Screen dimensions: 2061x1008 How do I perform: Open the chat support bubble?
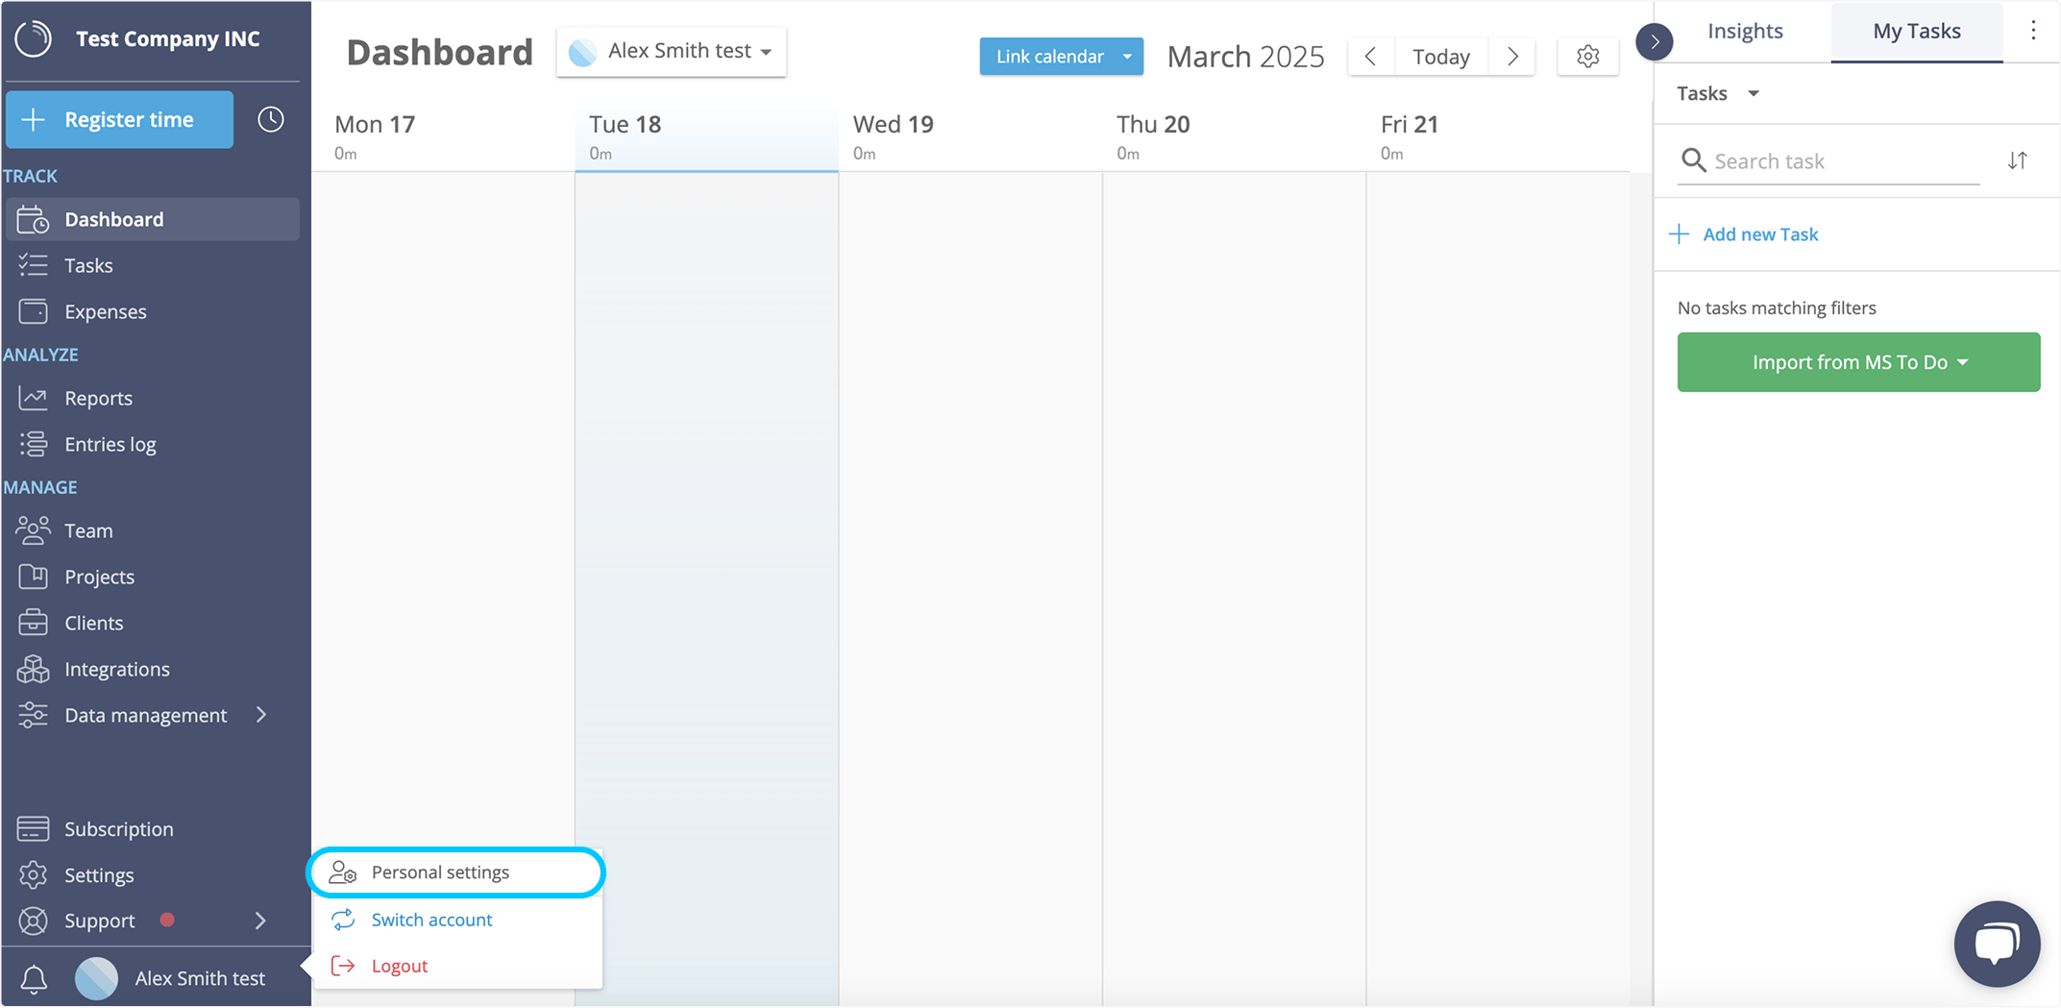[1996, 943]
